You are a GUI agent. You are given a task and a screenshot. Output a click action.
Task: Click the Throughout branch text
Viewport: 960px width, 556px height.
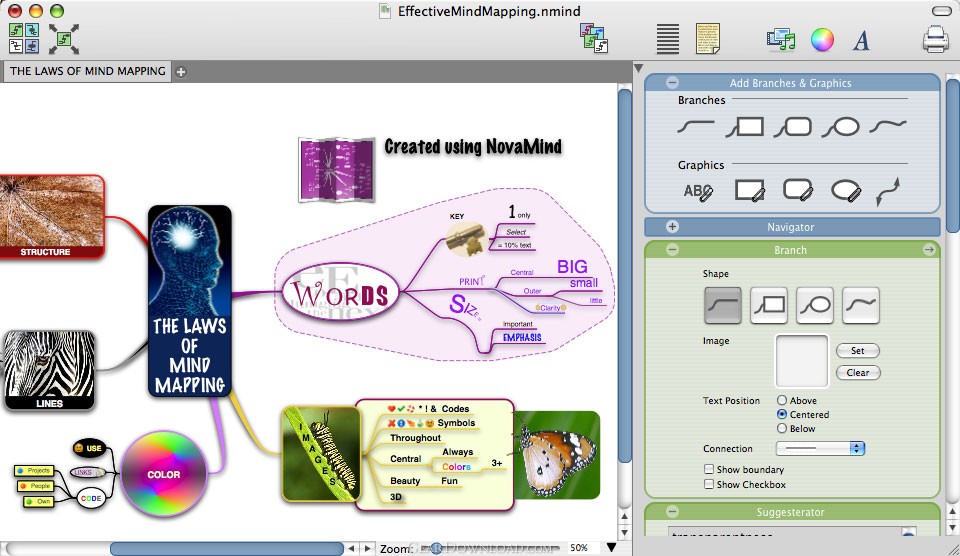click(x=415, y=438)
